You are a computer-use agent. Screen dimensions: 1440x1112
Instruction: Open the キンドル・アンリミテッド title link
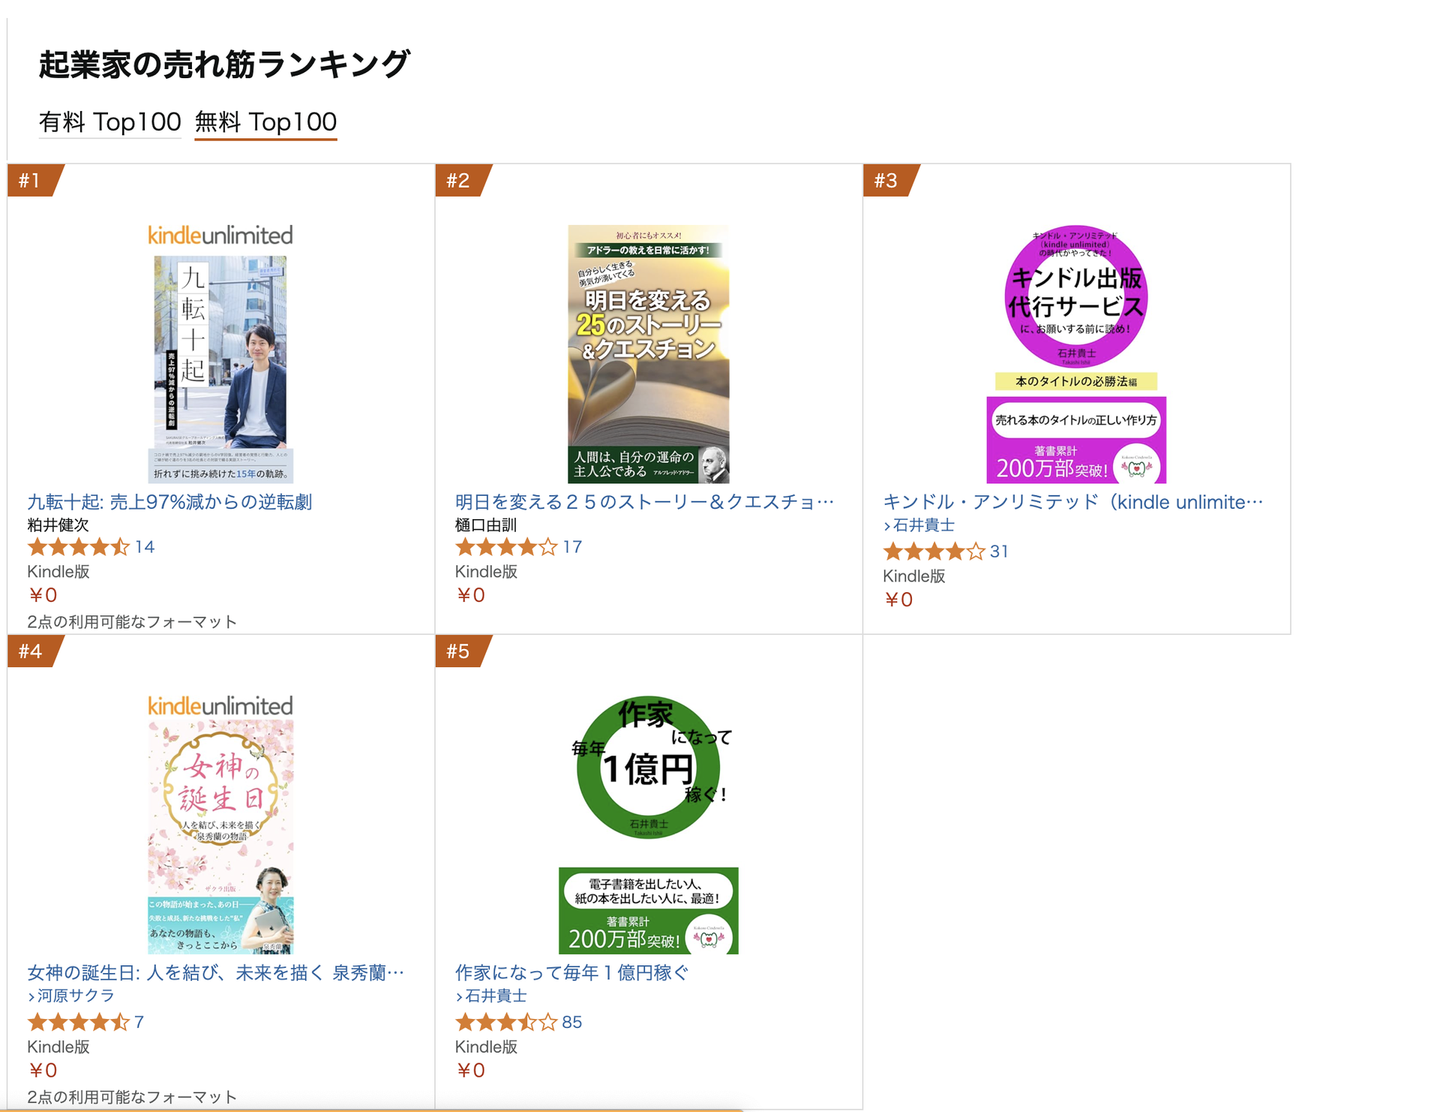pos(1073,502)
